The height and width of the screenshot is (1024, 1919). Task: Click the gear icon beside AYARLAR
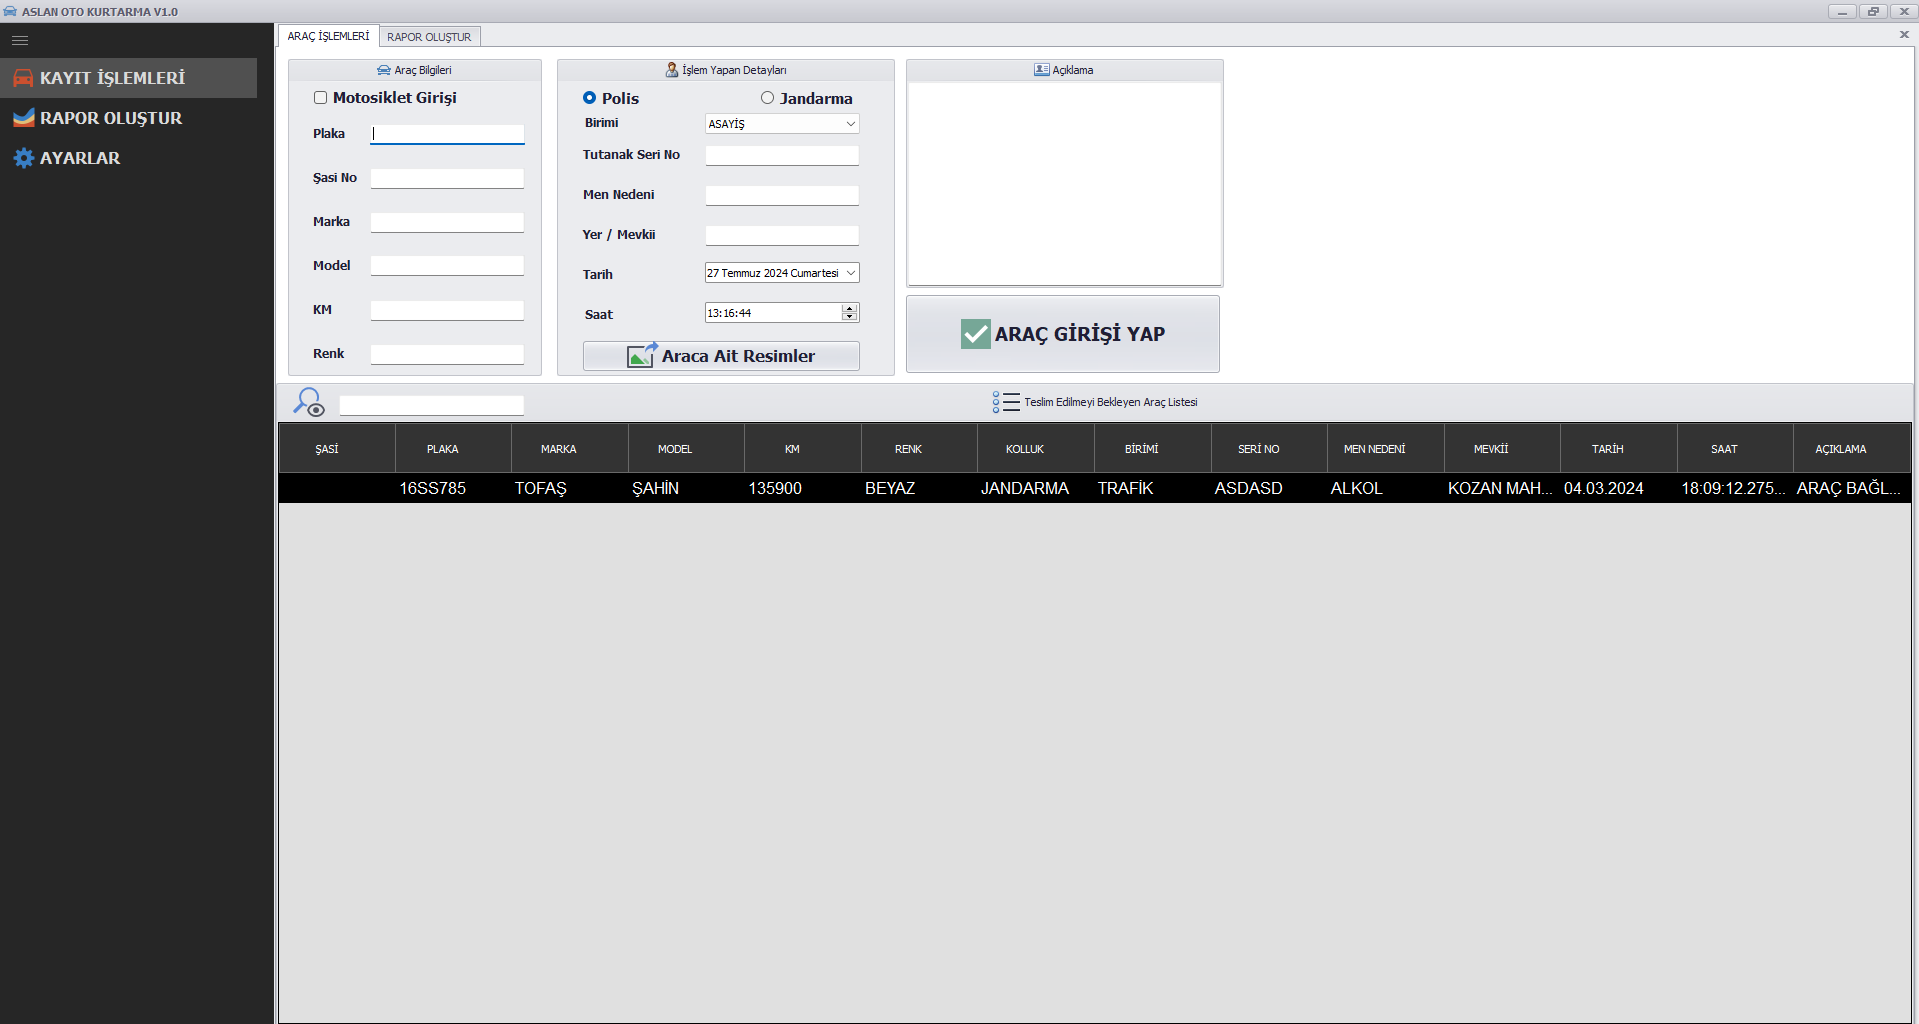click(x=23, y=158)
